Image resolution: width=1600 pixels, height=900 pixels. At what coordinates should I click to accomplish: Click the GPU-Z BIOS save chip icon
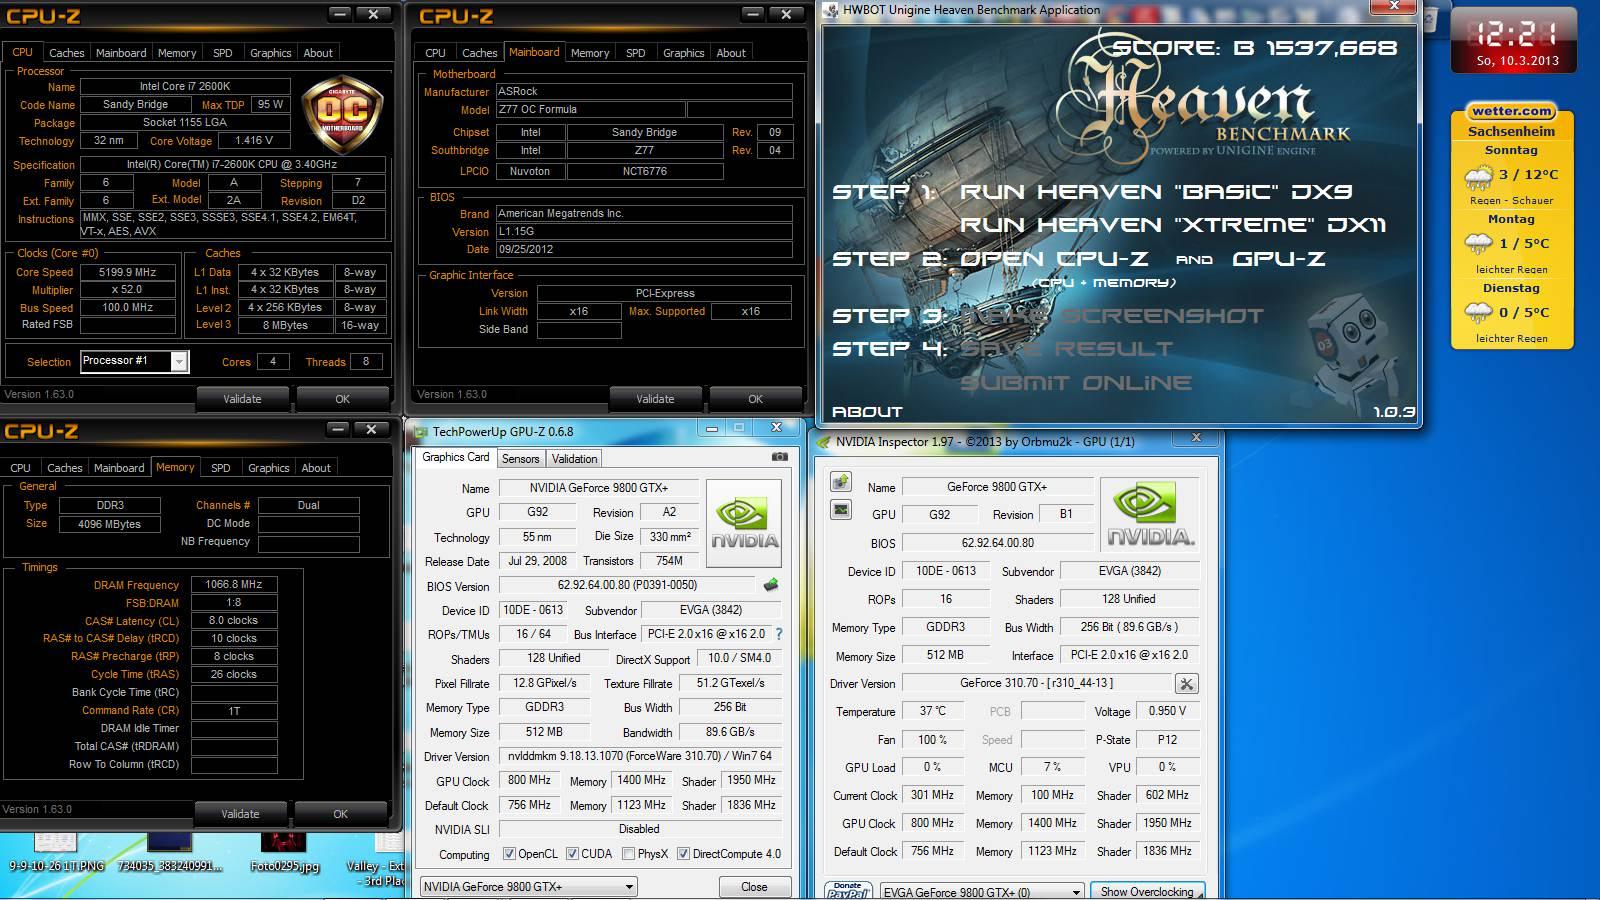770,585
